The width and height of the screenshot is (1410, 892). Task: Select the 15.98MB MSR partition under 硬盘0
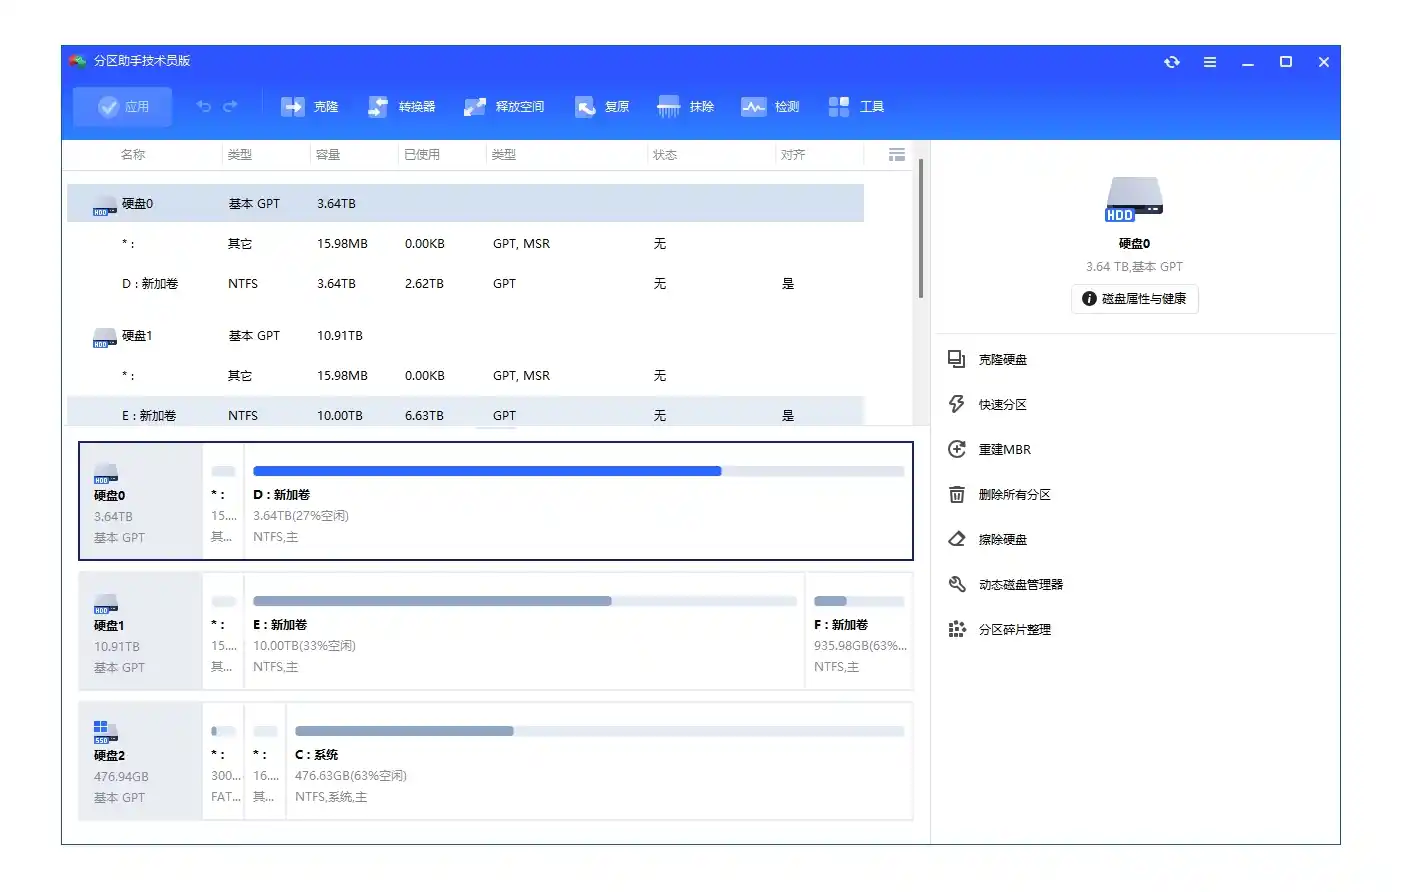click(x=465, y=244)
